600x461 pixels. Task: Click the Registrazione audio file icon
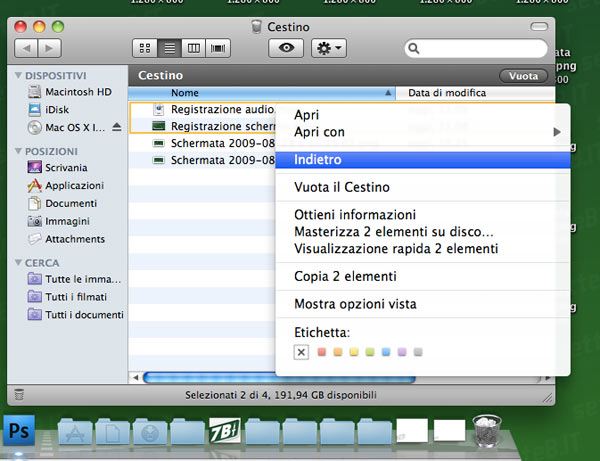tap(159, 109)
